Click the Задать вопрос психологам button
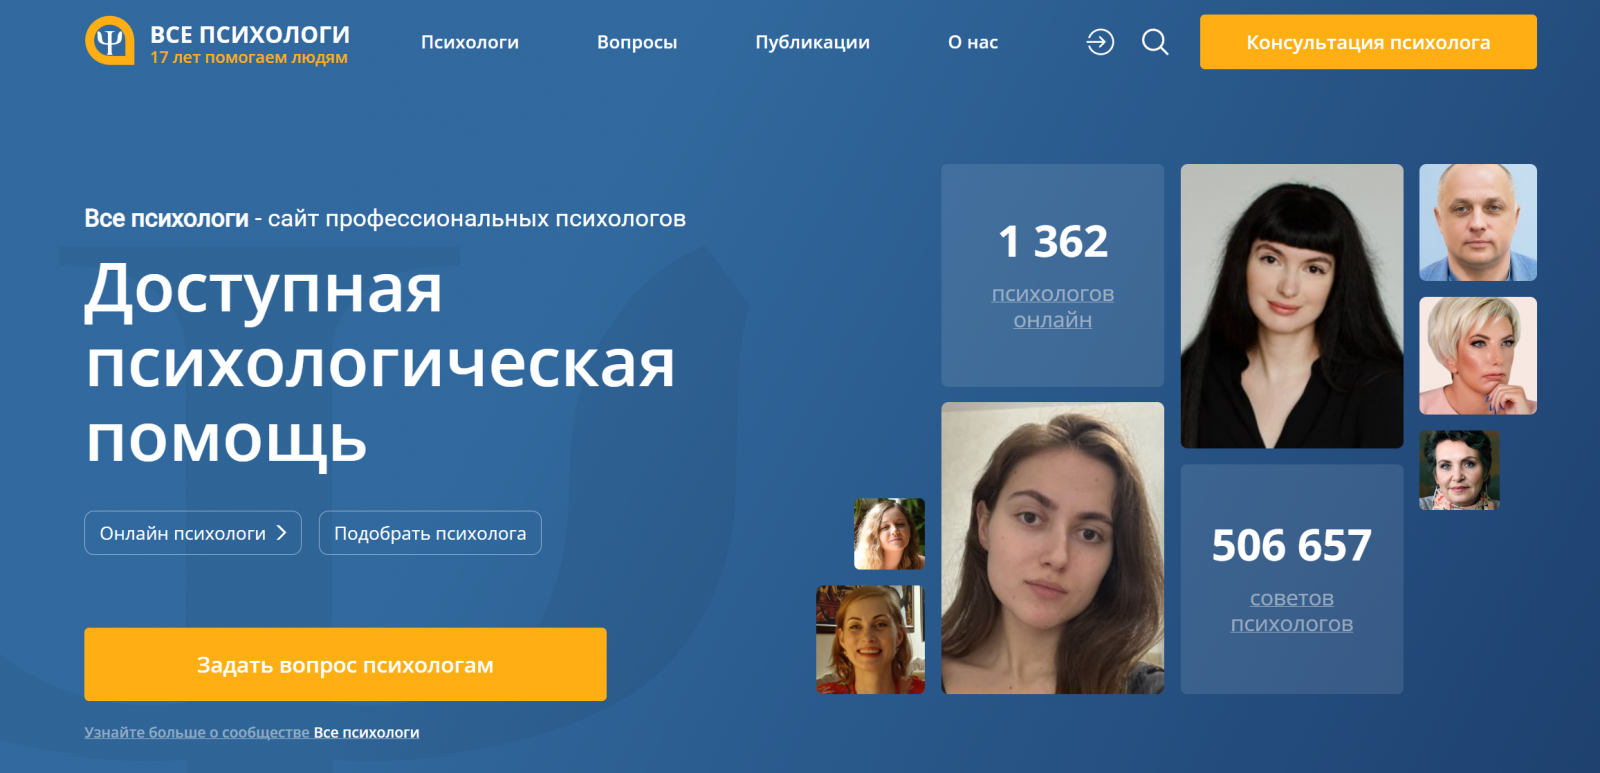The height and width of the screenshot is (773, 1600). [345, 664]
